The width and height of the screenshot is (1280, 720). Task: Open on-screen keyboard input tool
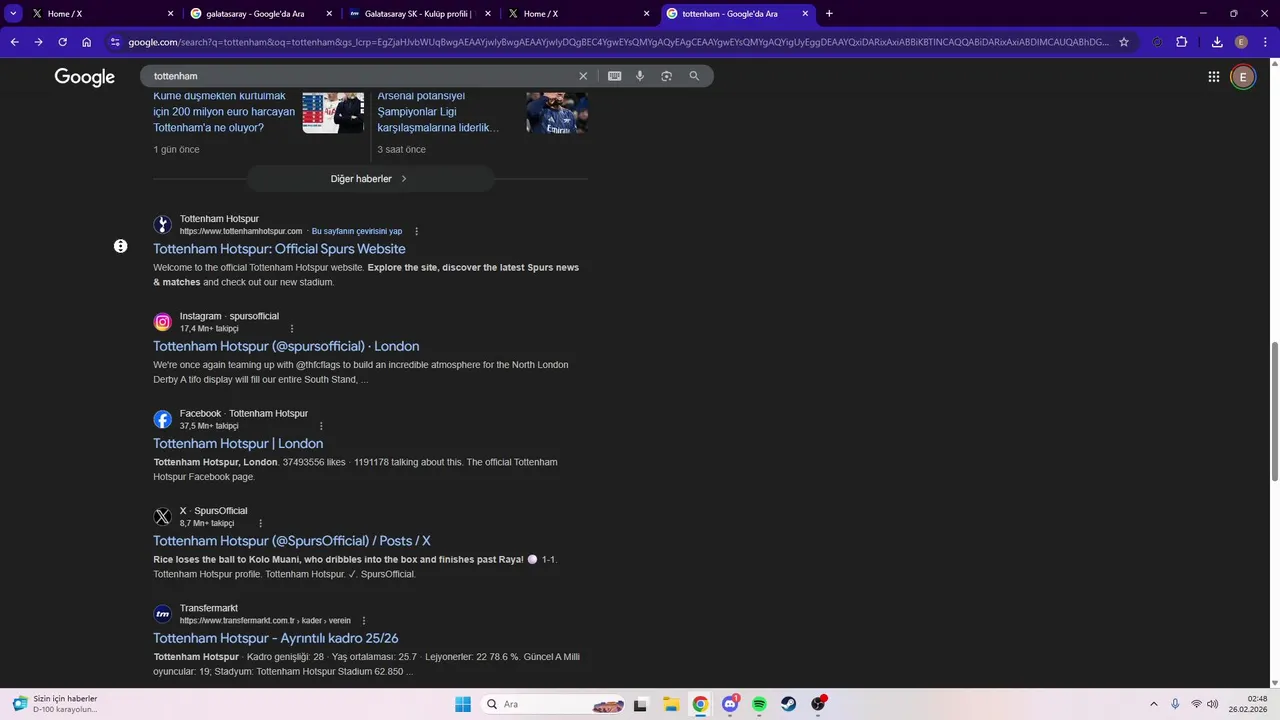[614, 76]
